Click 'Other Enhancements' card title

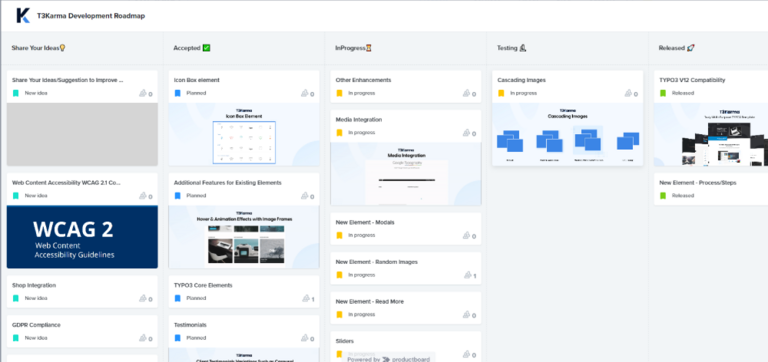click(363, 80)
